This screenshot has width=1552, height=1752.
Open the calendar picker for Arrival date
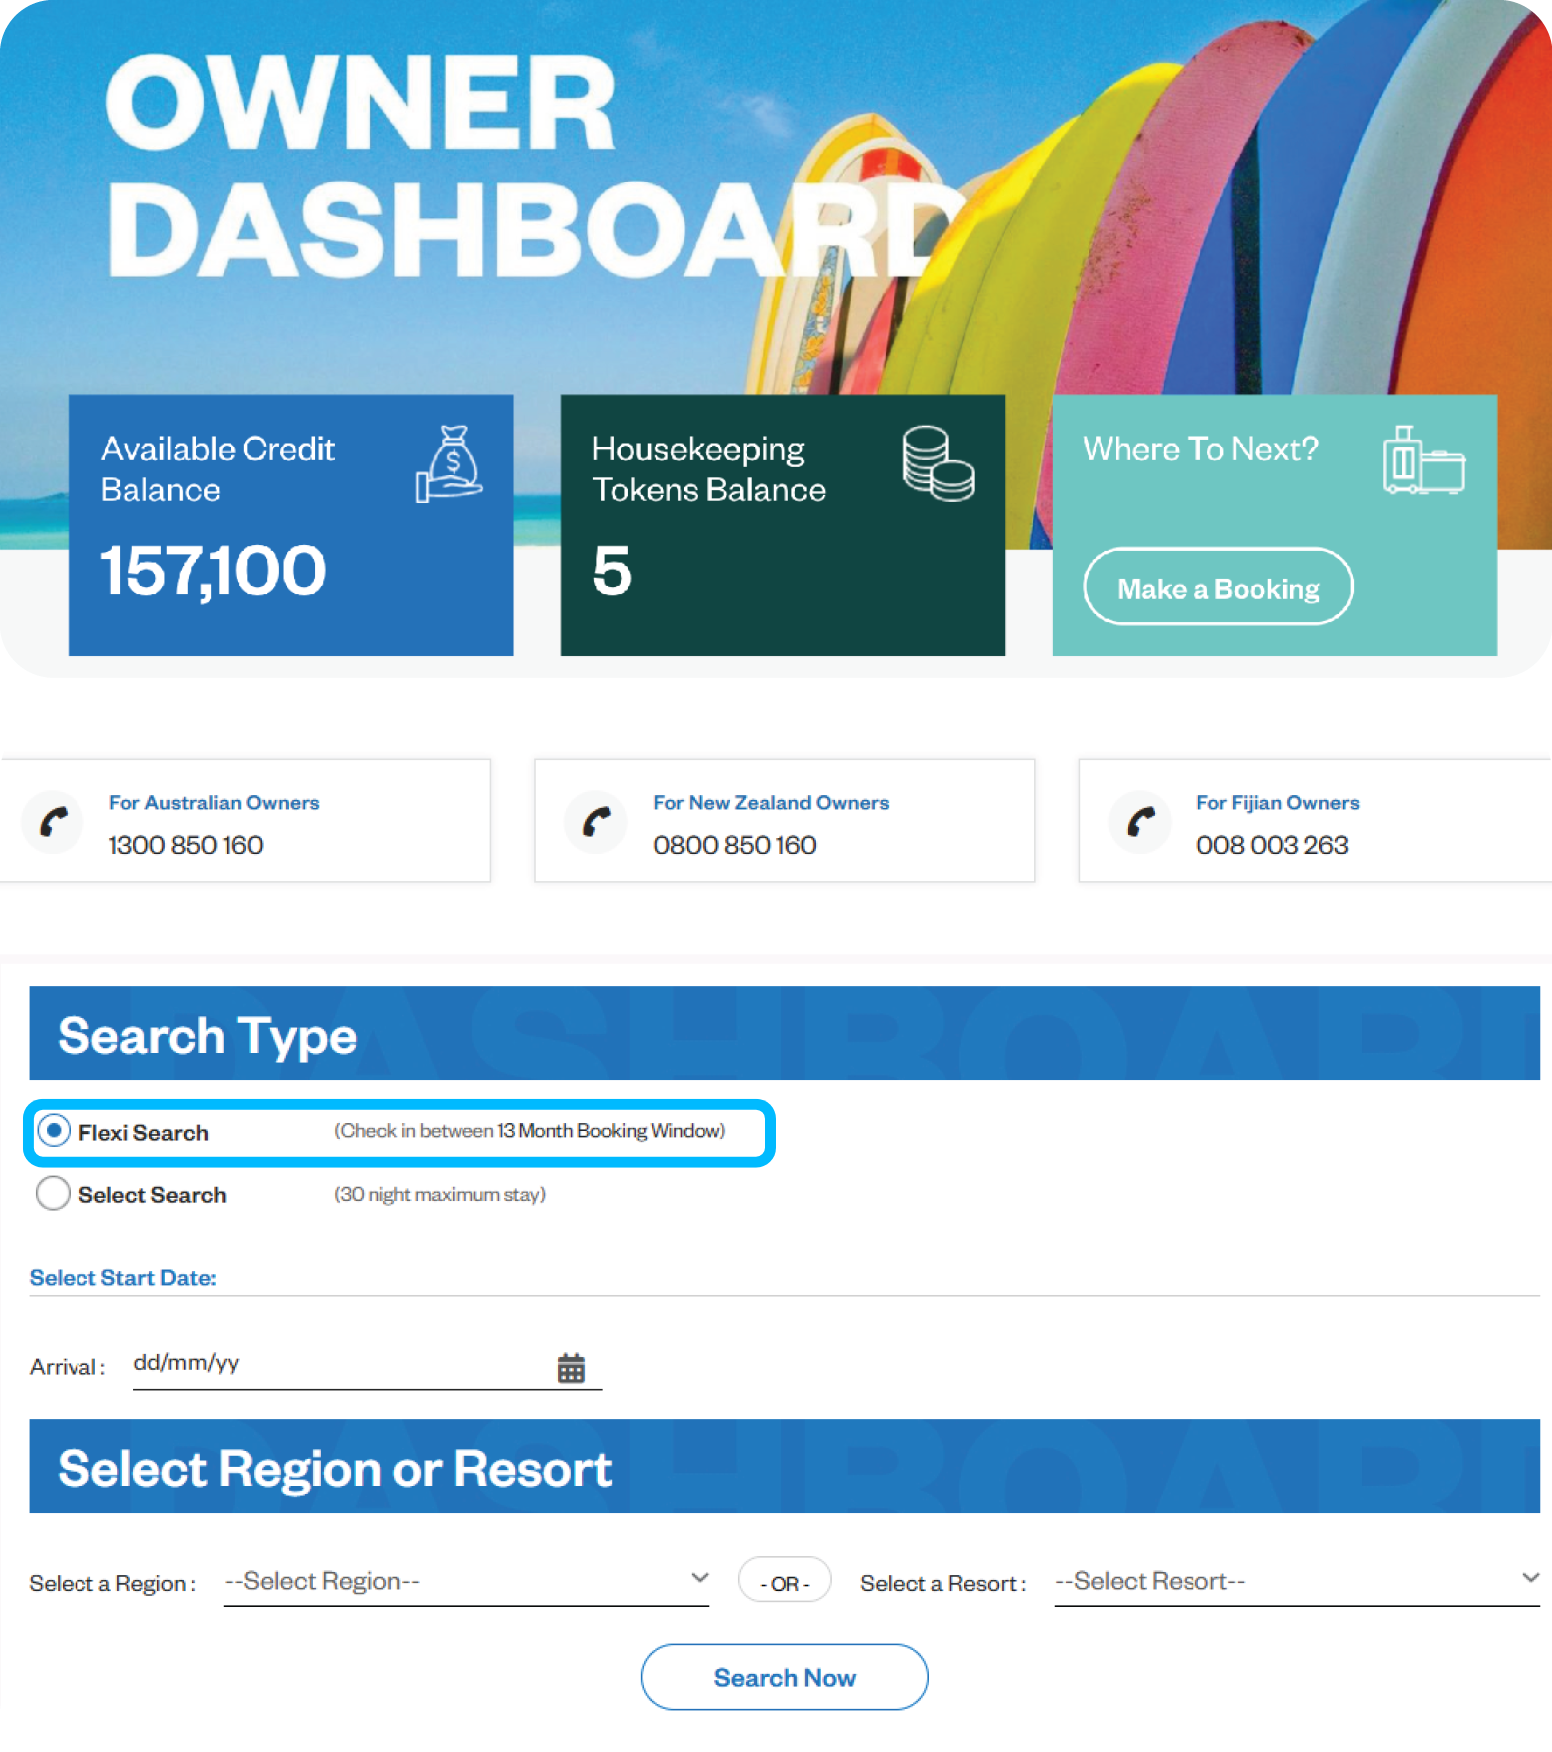click(571, 1367)
